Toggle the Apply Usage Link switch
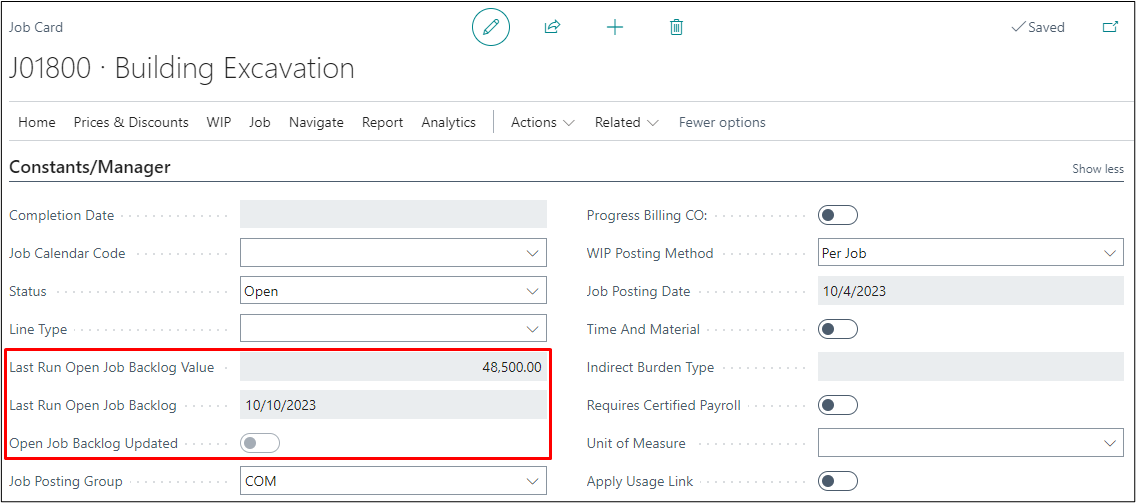The height and width of the screenshot is (503, 1136). pyautogui.click(x=837, y=481)
